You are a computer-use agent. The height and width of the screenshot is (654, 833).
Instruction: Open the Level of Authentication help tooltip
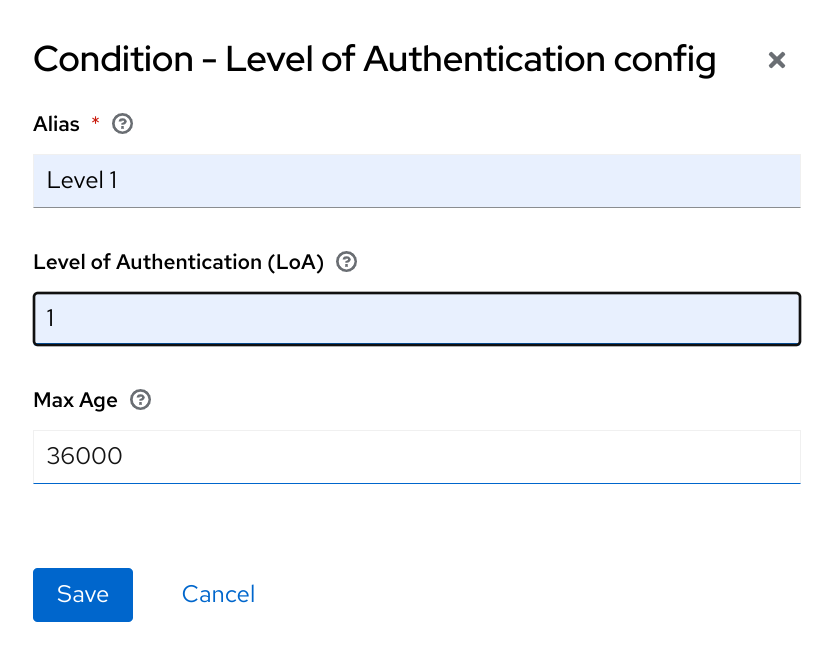tap(346, 261)
